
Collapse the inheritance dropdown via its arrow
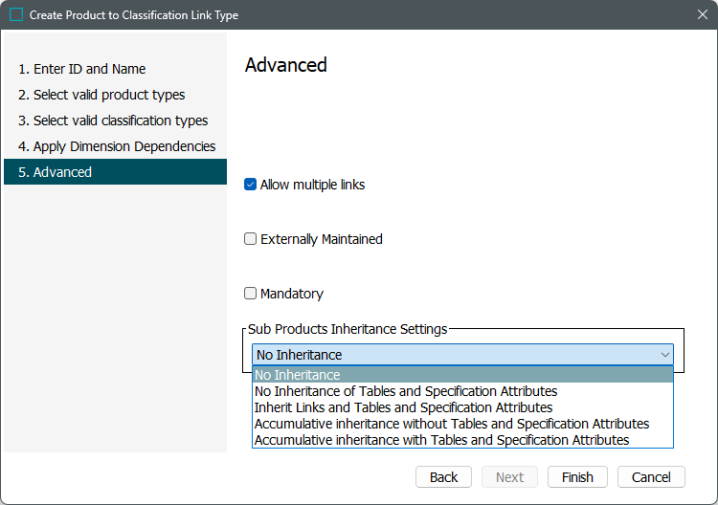(x=665, y=355)
